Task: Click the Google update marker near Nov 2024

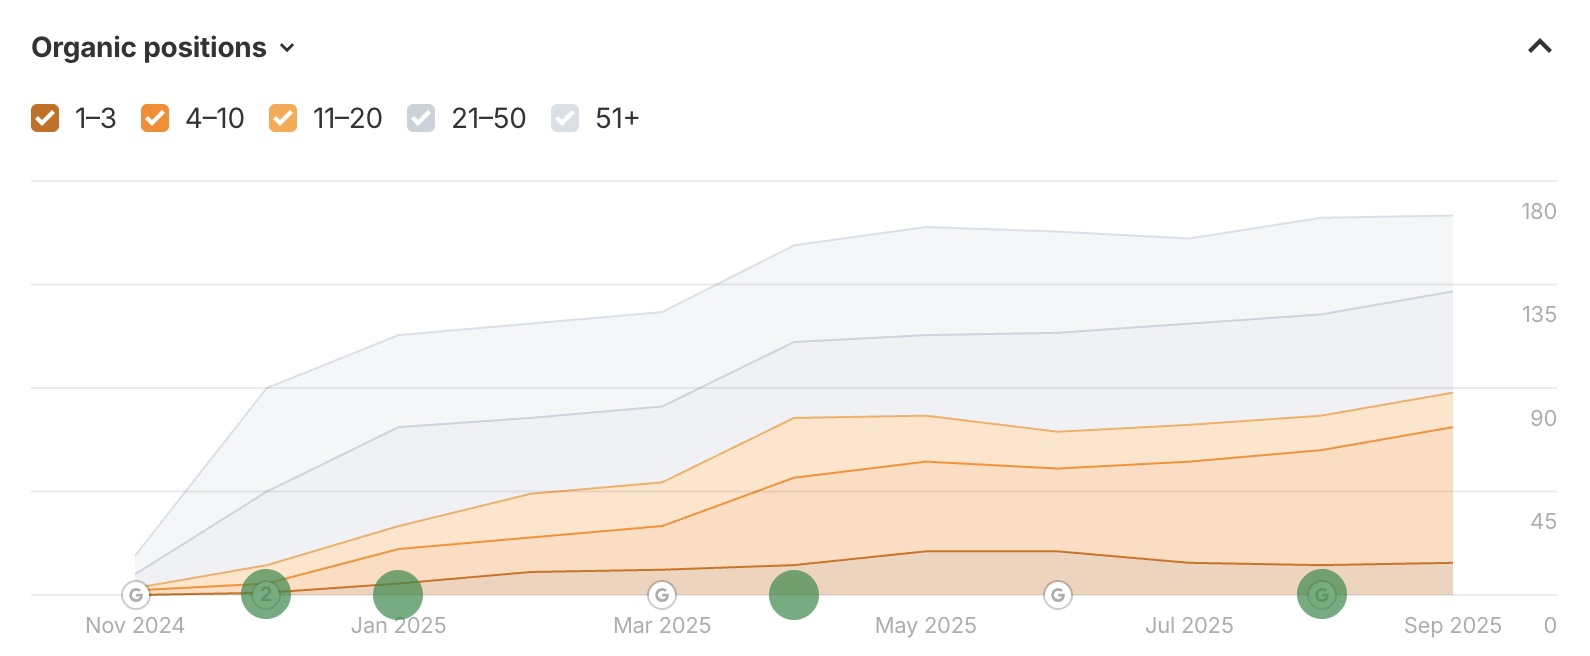Action: pyautogui.click(x=136, y=596)
